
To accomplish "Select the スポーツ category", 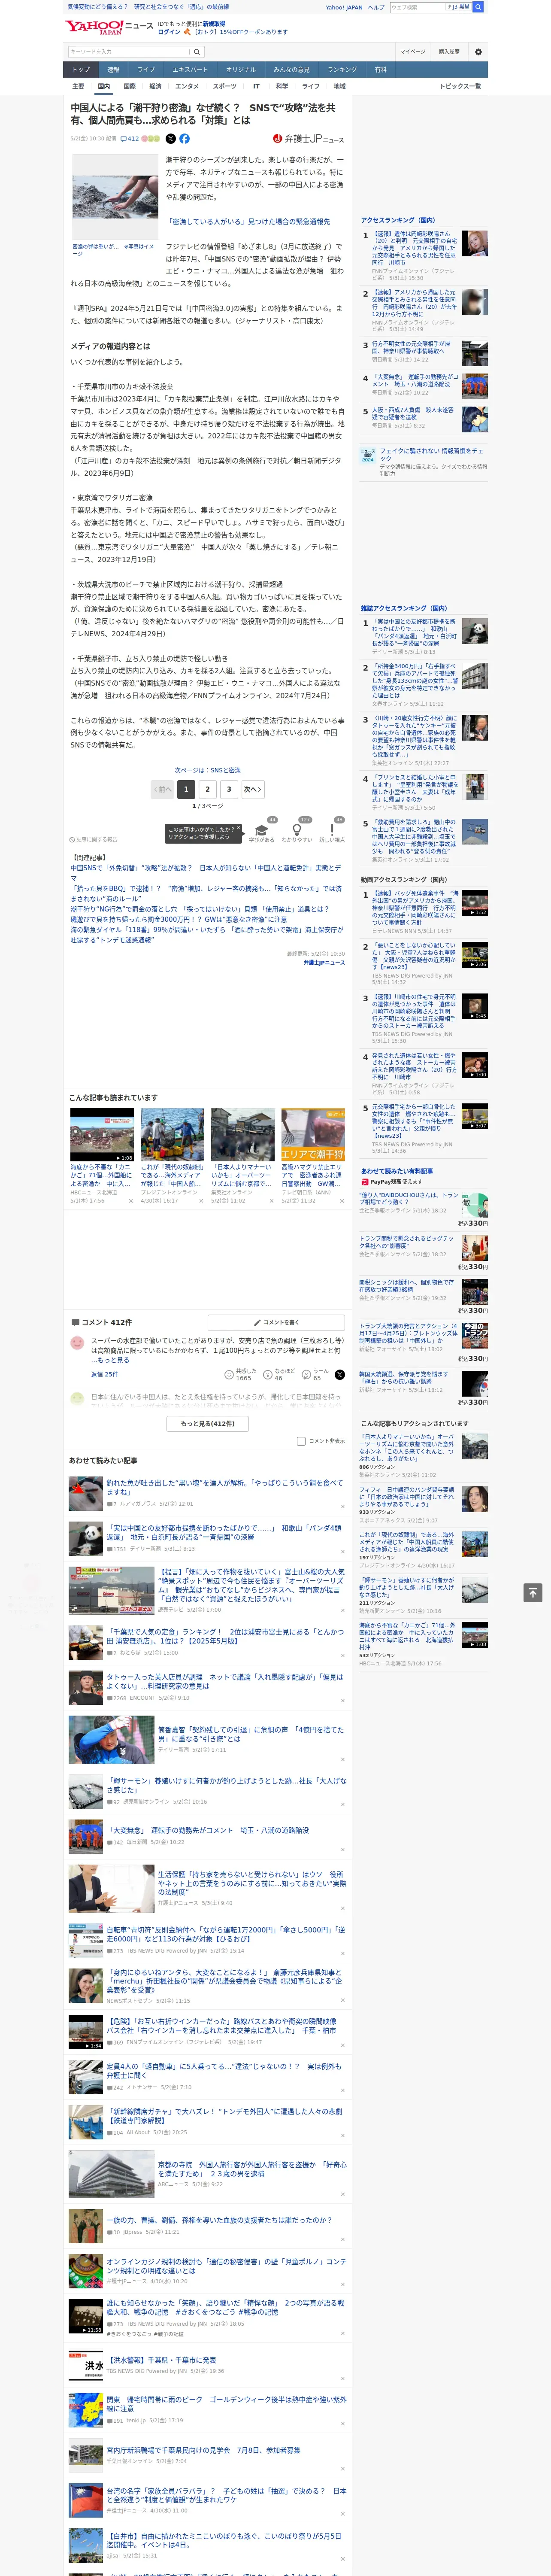I will [225, 86].
